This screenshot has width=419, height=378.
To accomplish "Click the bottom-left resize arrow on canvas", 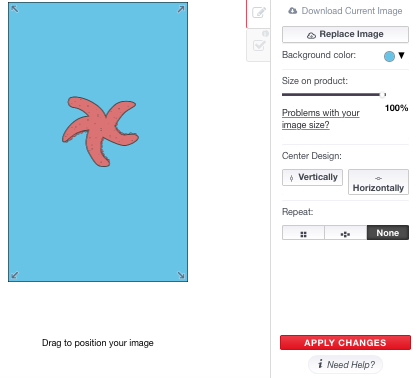I will click(x=15, y=275).
